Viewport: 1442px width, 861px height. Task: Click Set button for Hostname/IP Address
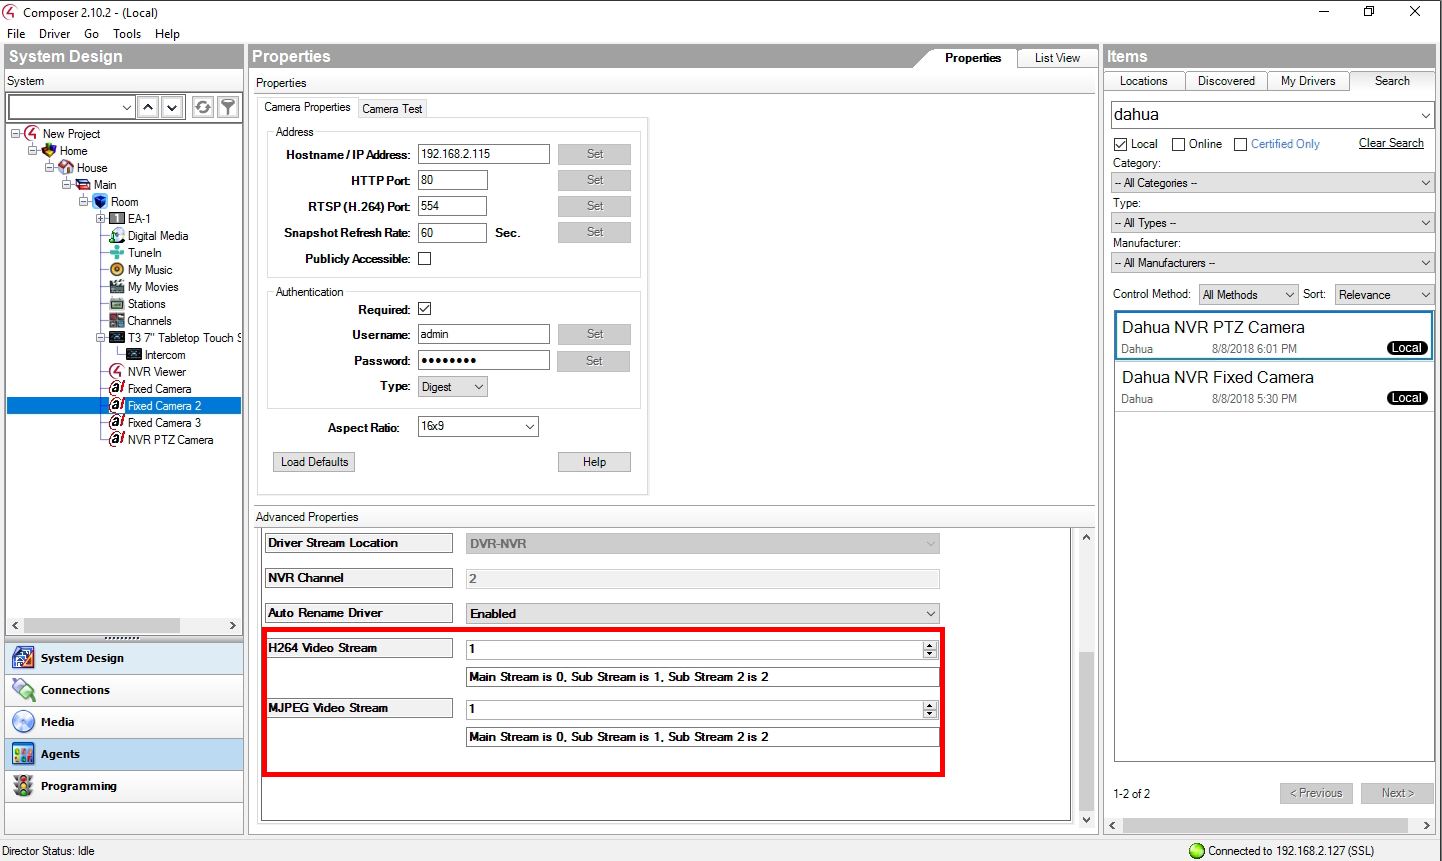coord(595,154)
